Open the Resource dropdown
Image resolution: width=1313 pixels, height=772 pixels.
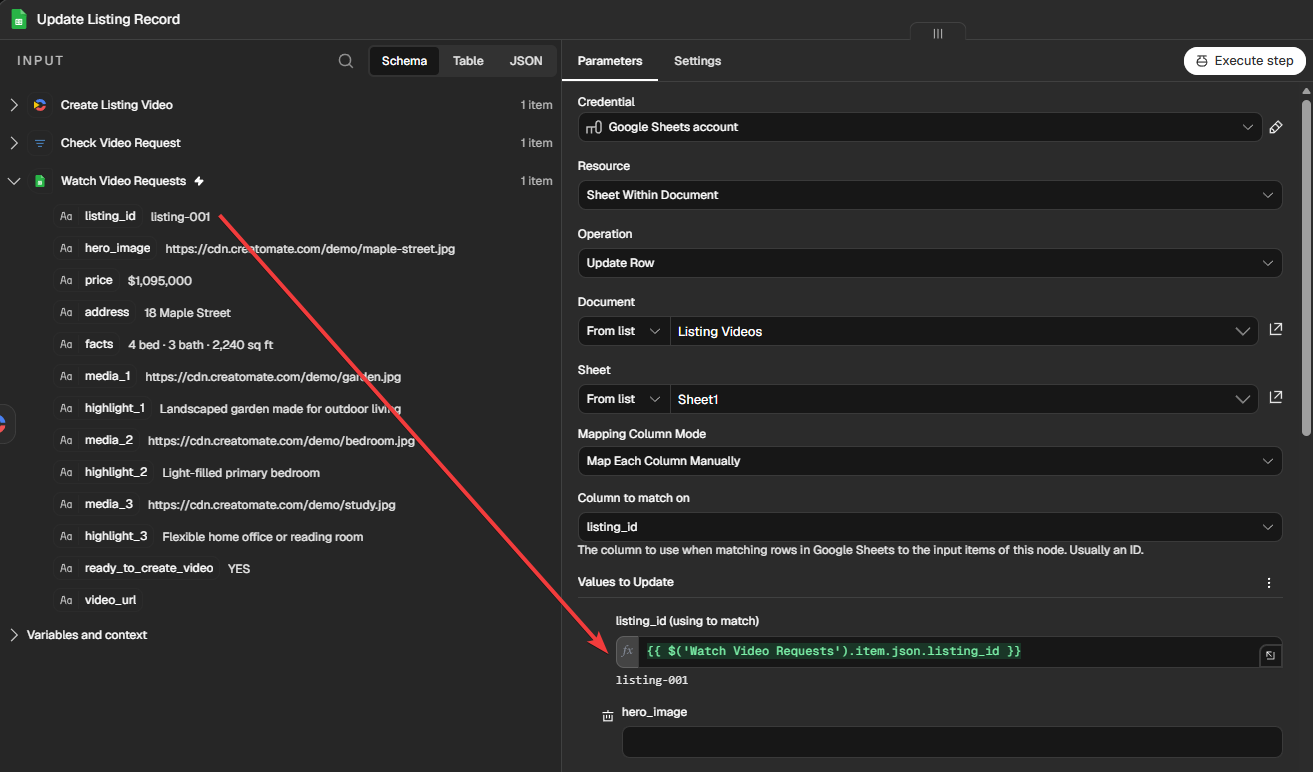930,195
